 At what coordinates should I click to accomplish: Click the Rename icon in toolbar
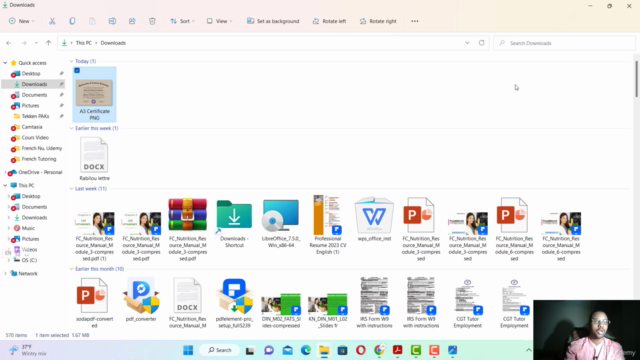[x=112, y=21]
